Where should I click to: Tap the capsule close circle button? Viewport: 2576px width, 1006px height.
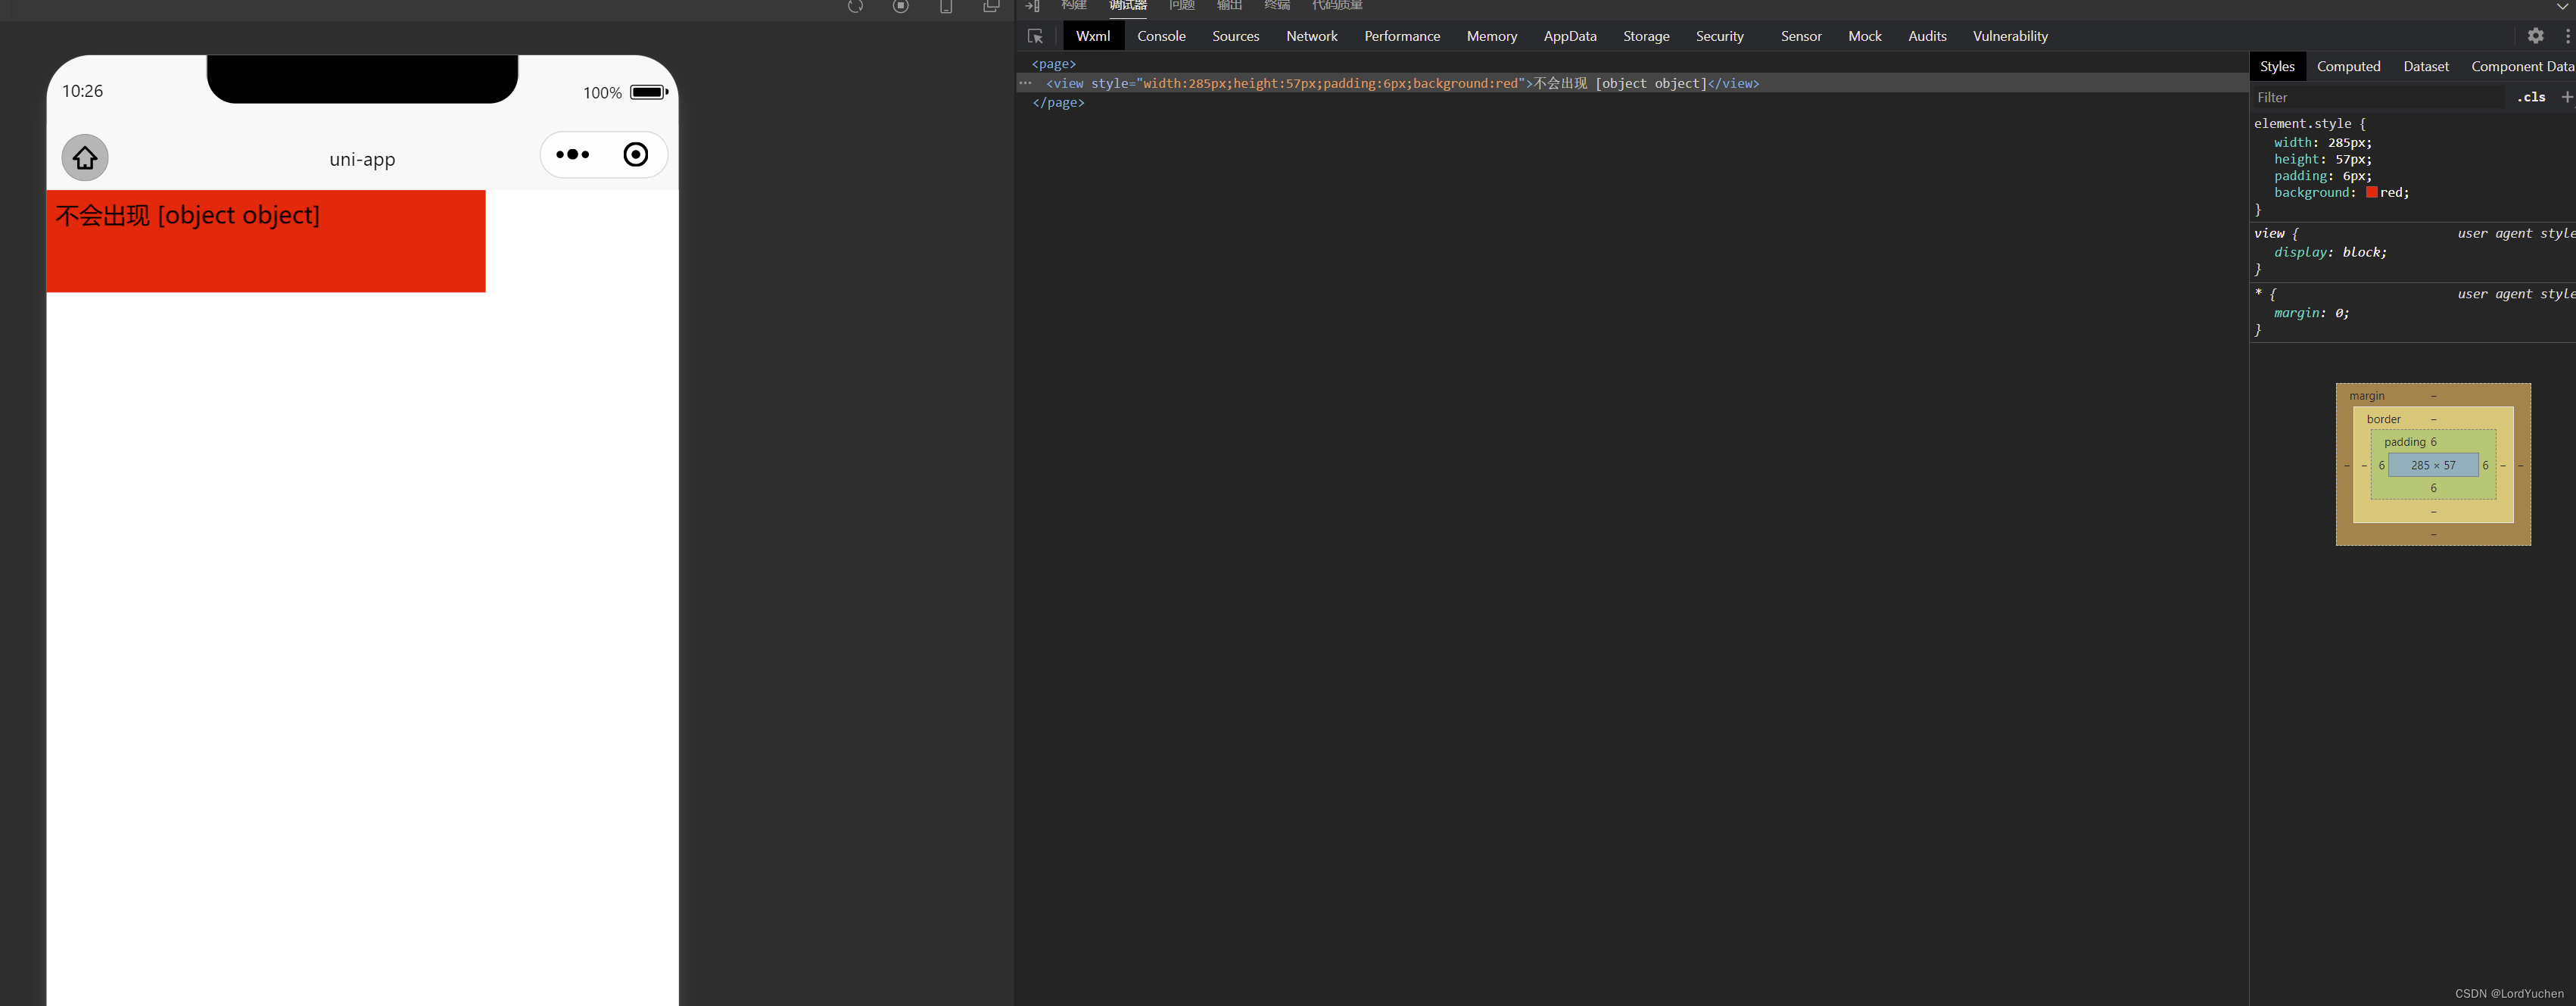click(x=636, y=155)
